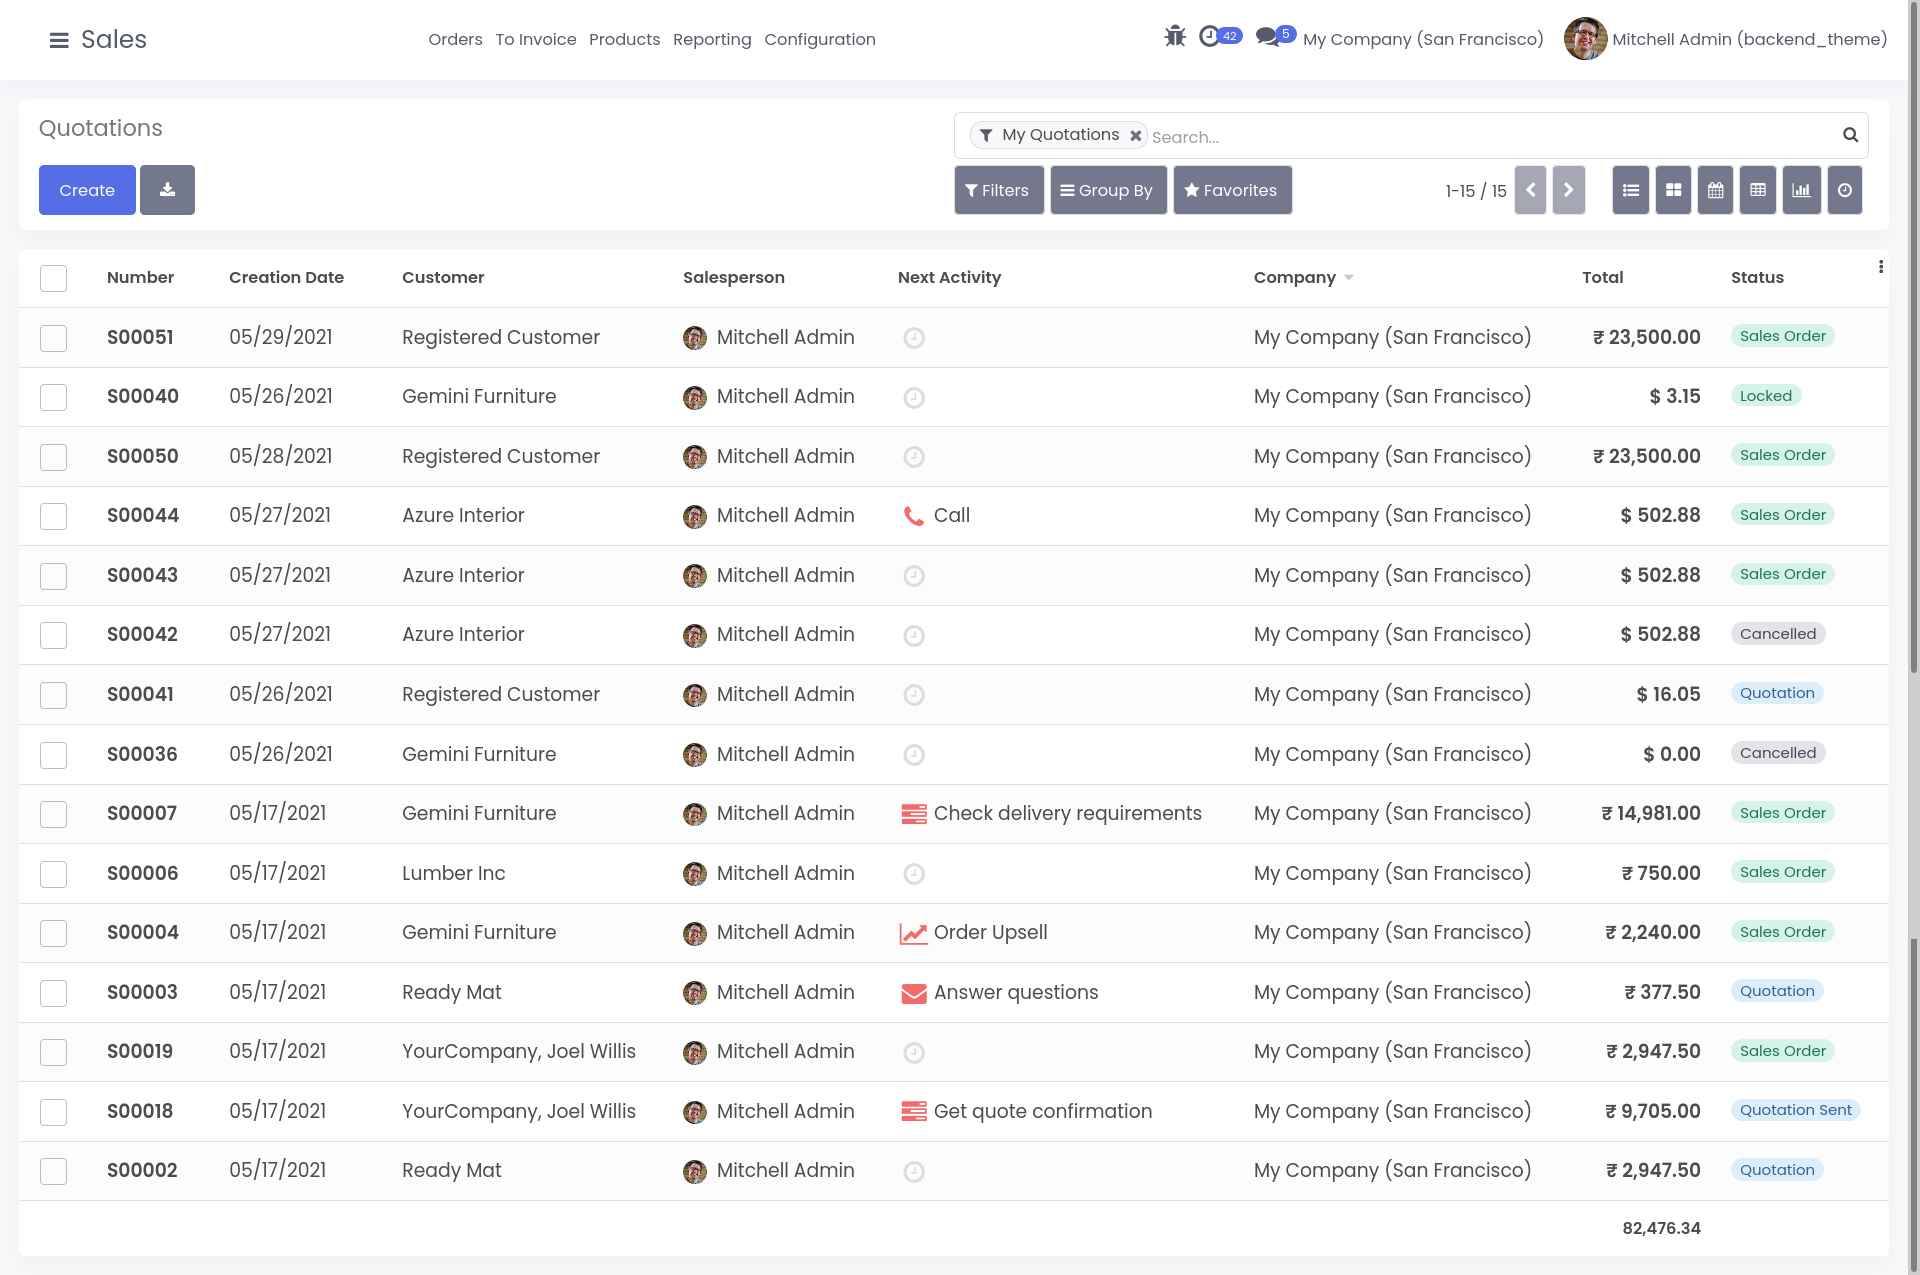Open the Favorites dropdown
1920x1275 pixels.
1231,190
